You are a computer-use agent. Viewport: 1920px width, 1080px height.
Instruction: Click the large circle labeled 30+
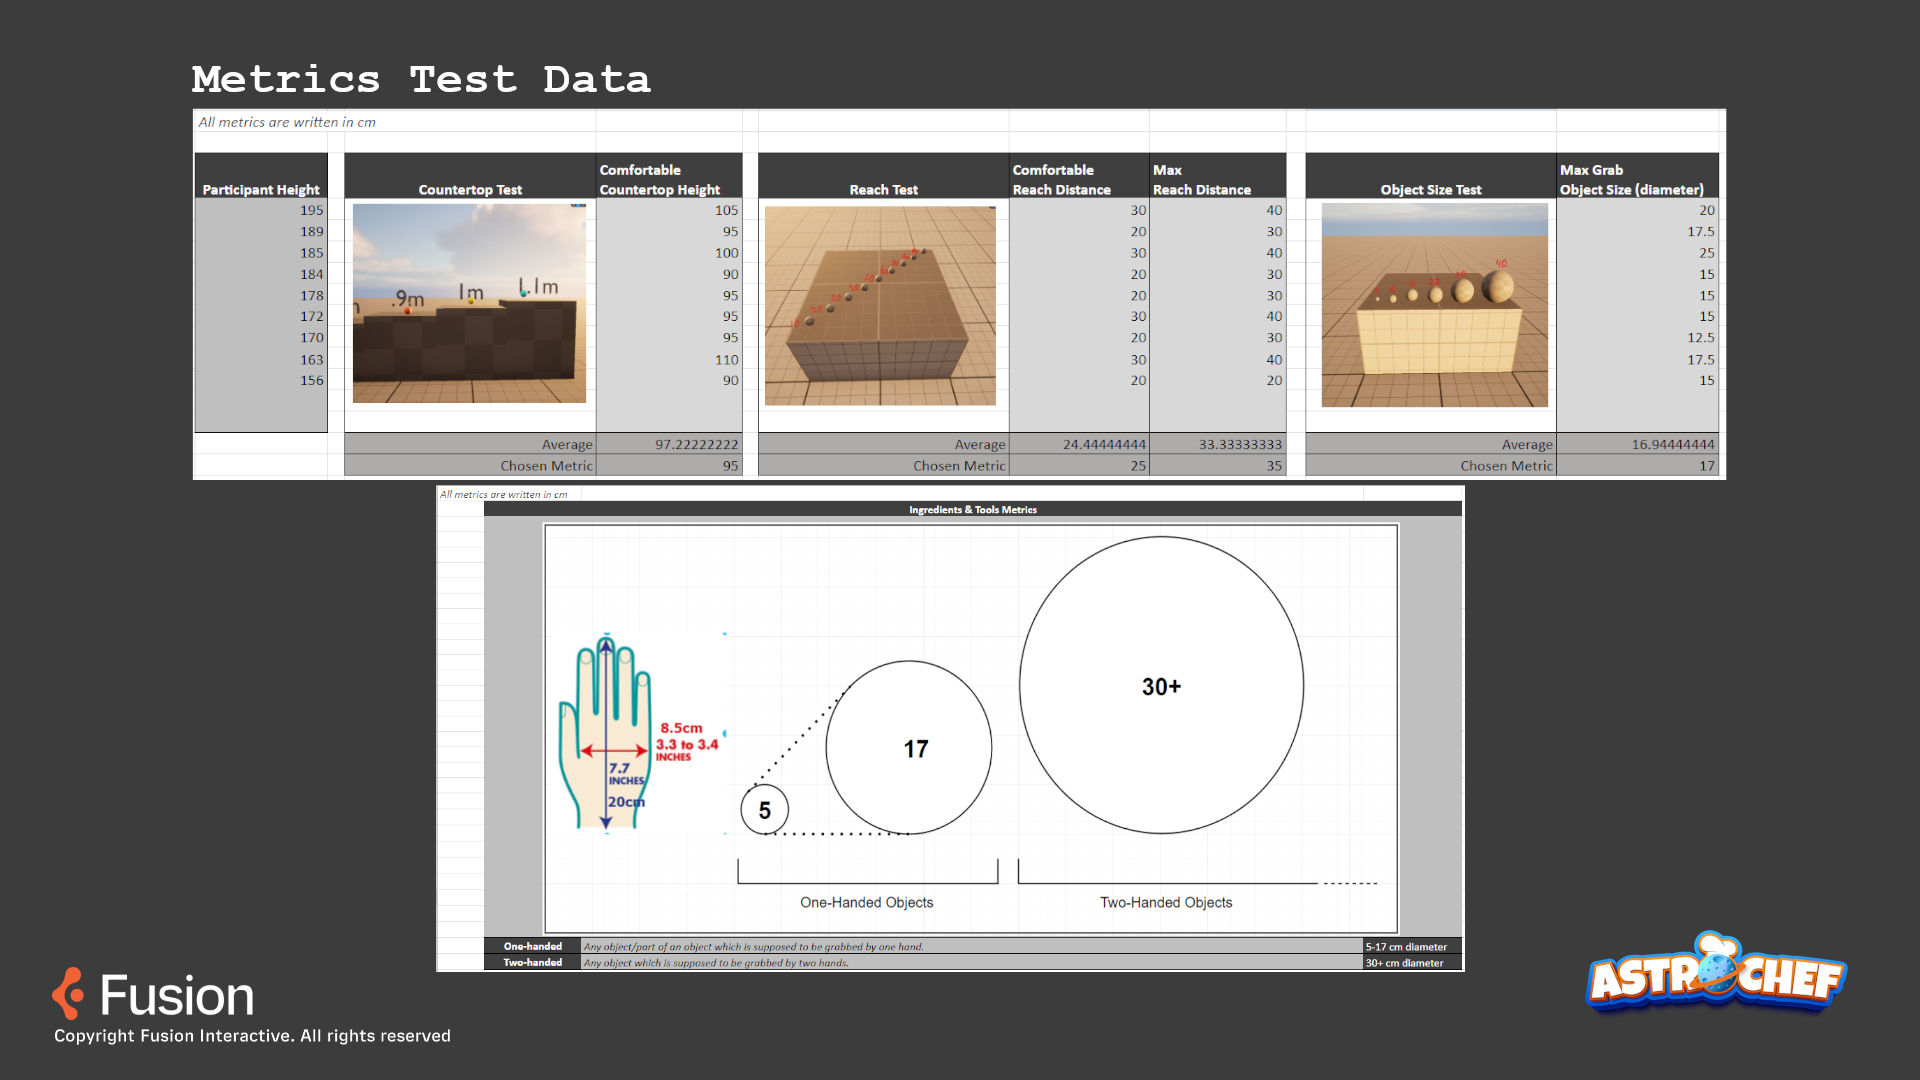pos(1161,686)
